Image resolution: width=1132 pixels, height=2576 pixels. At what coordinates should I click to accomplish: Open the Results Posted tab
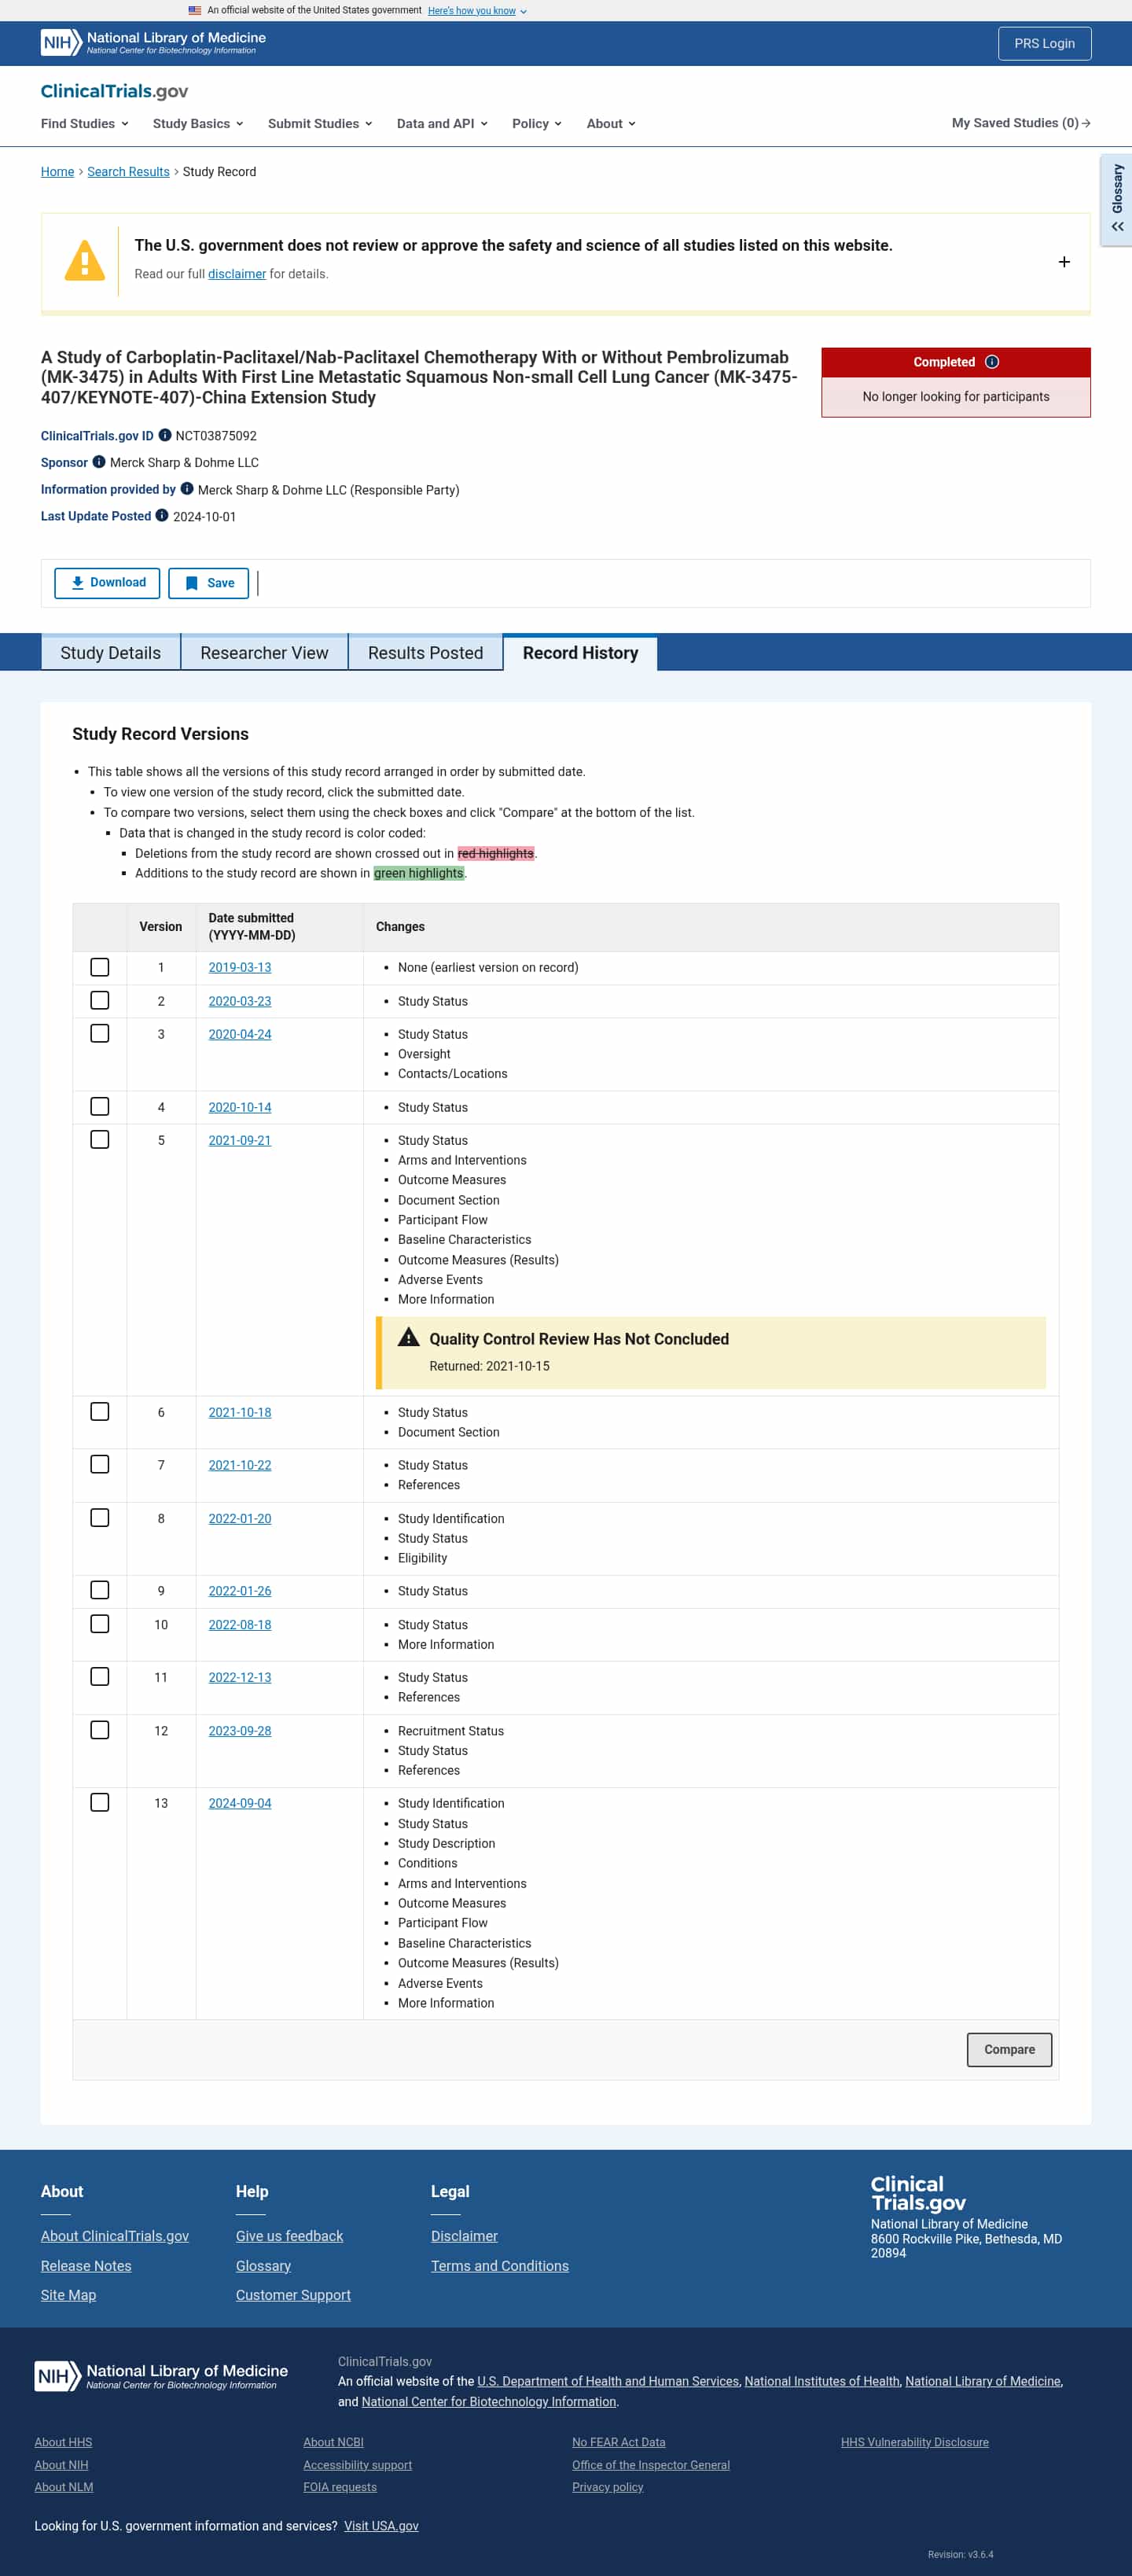click(x=425, y=652)
